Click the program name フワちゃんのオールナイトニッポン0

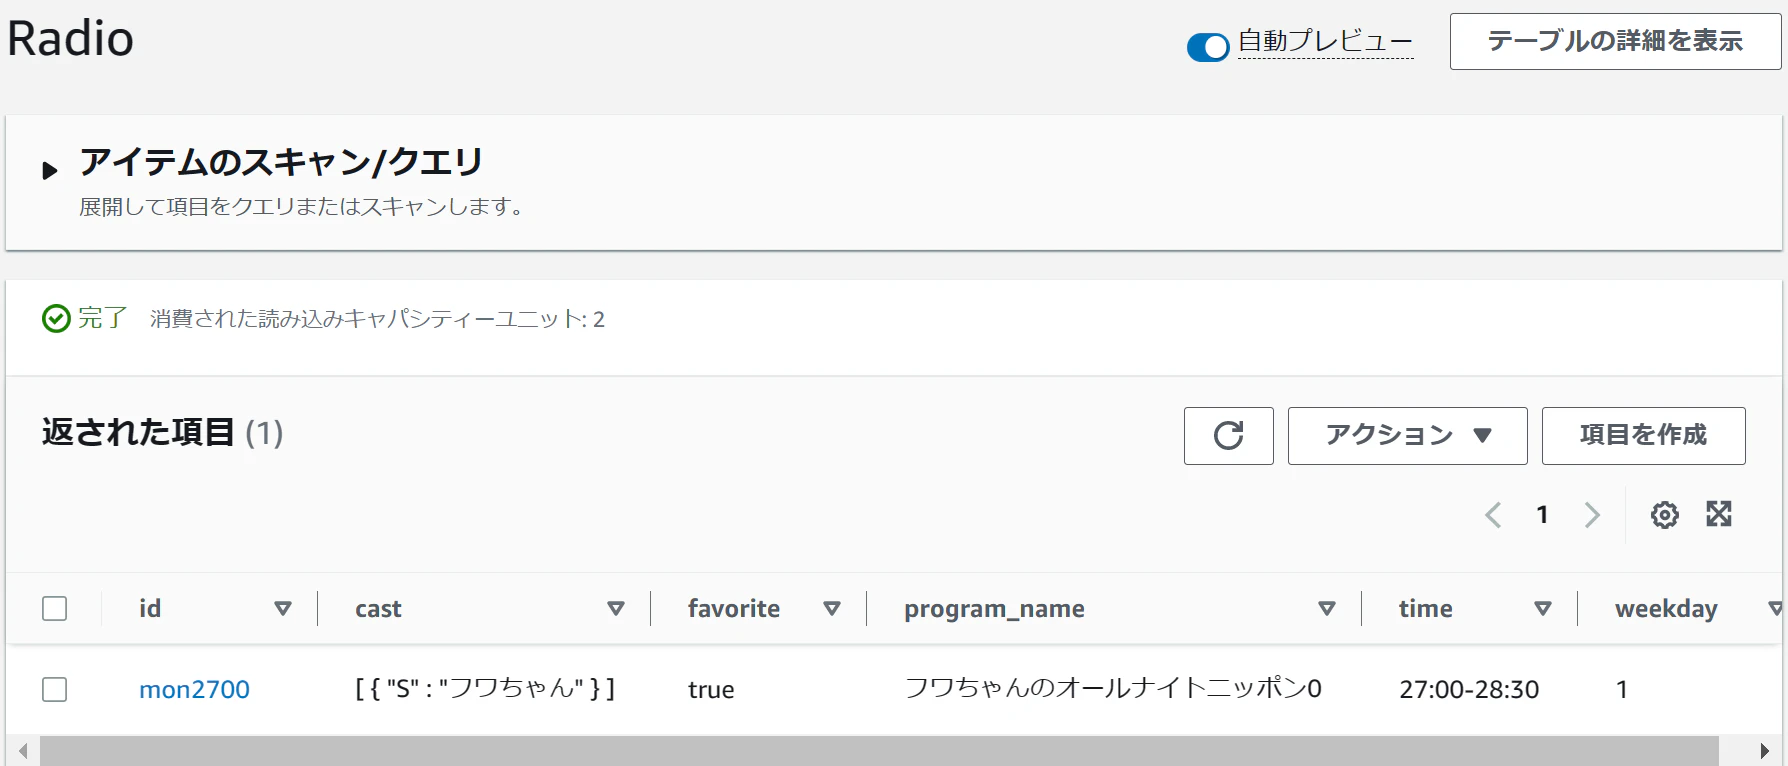[x=1113, y=689]
